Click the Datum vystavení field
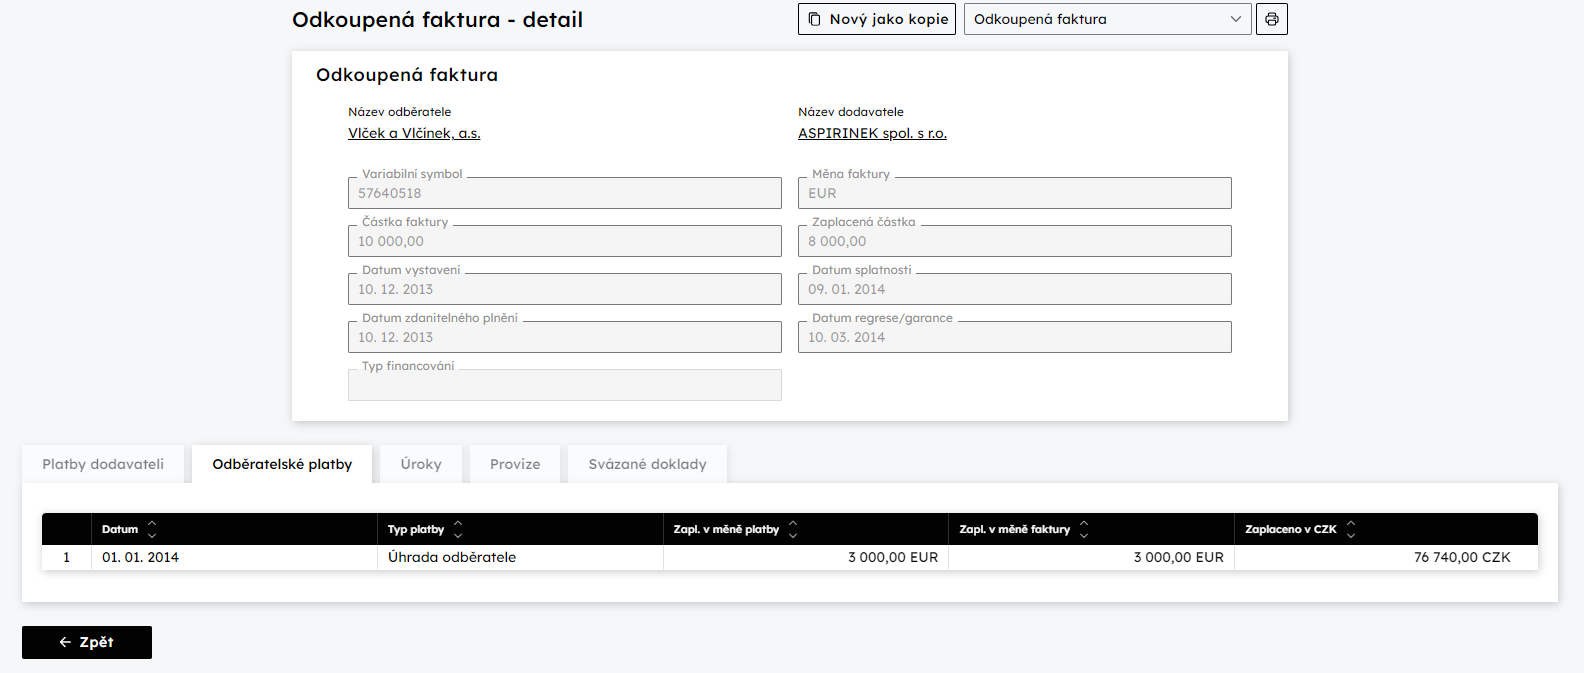 pyautogui.click(x=565, y=289)
